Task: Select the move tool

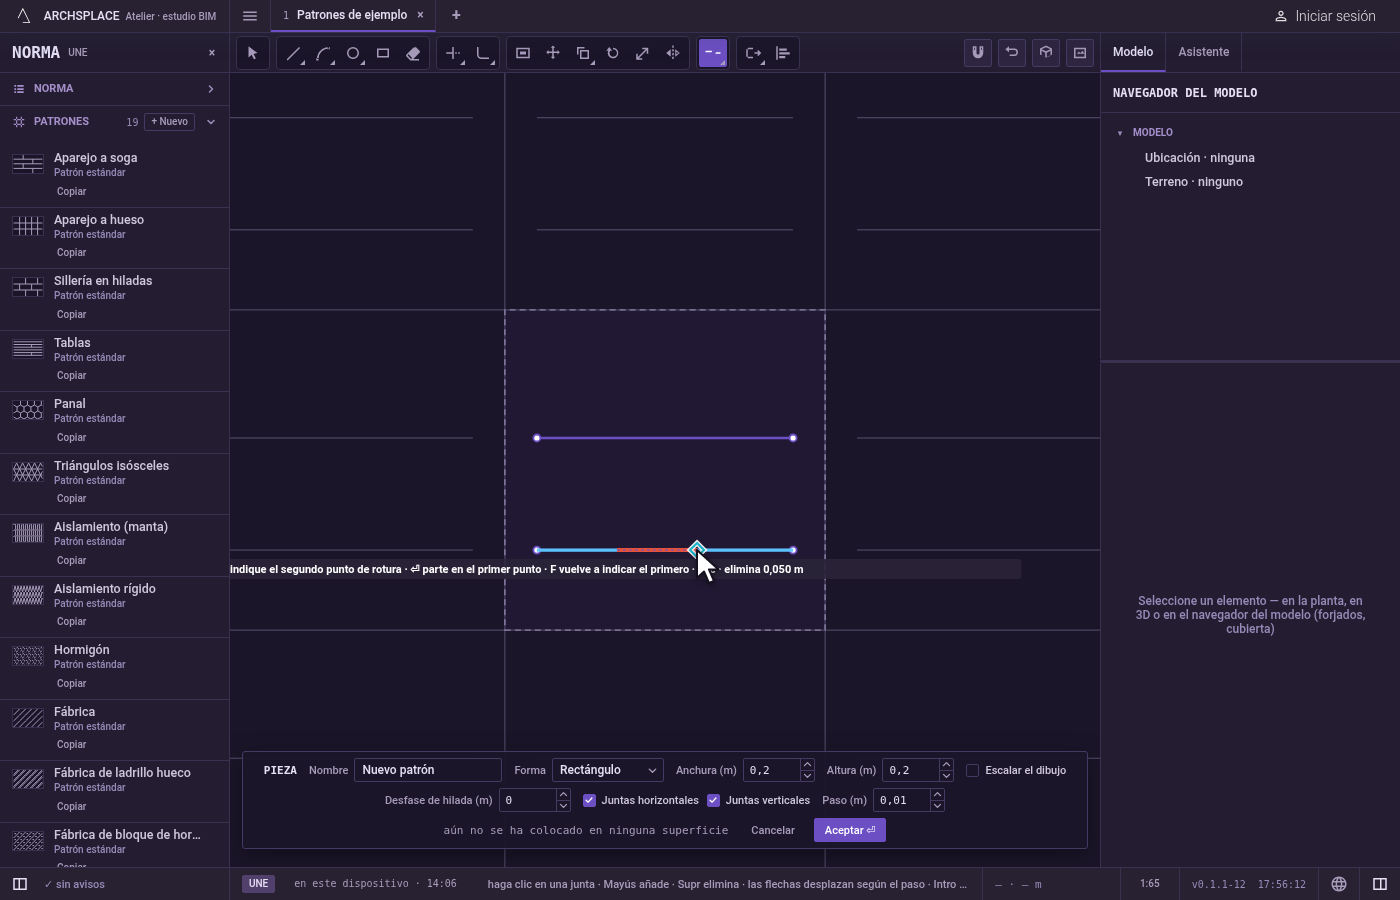Action: click(553, 53)
